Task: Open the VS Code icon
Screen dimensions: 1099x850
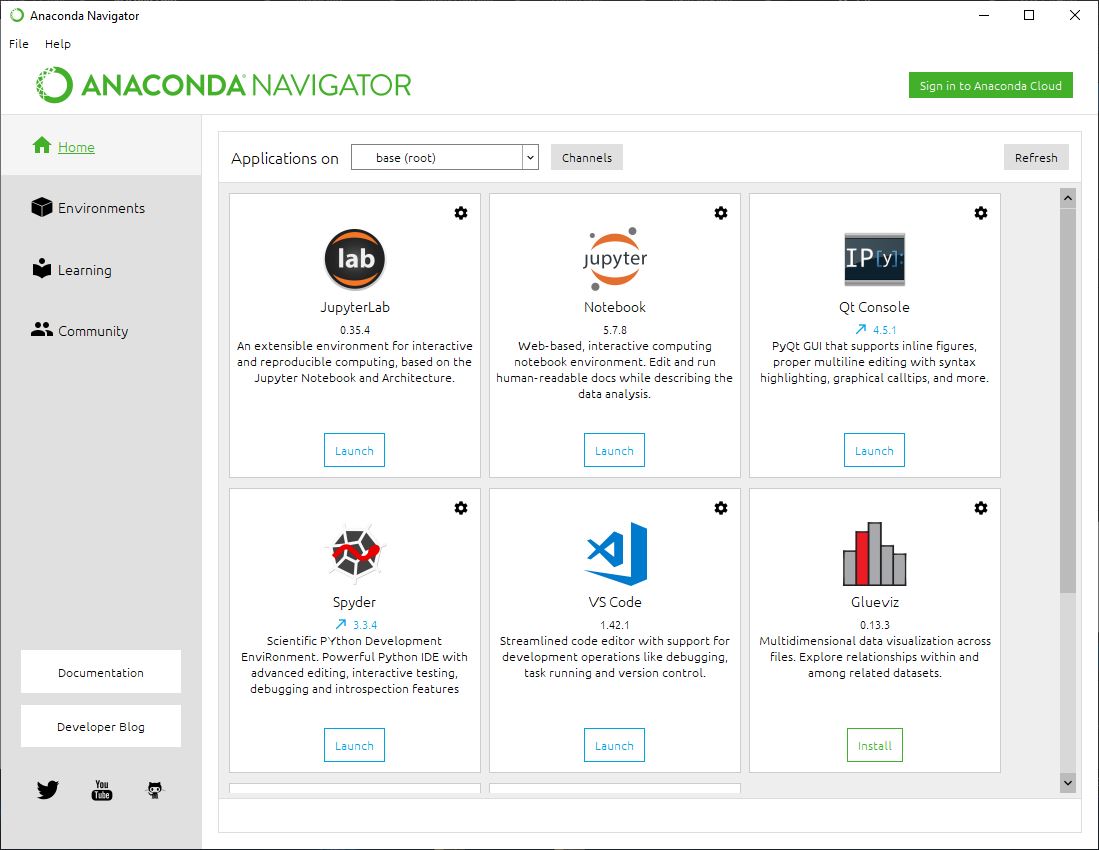Action: tap(614, 553)
